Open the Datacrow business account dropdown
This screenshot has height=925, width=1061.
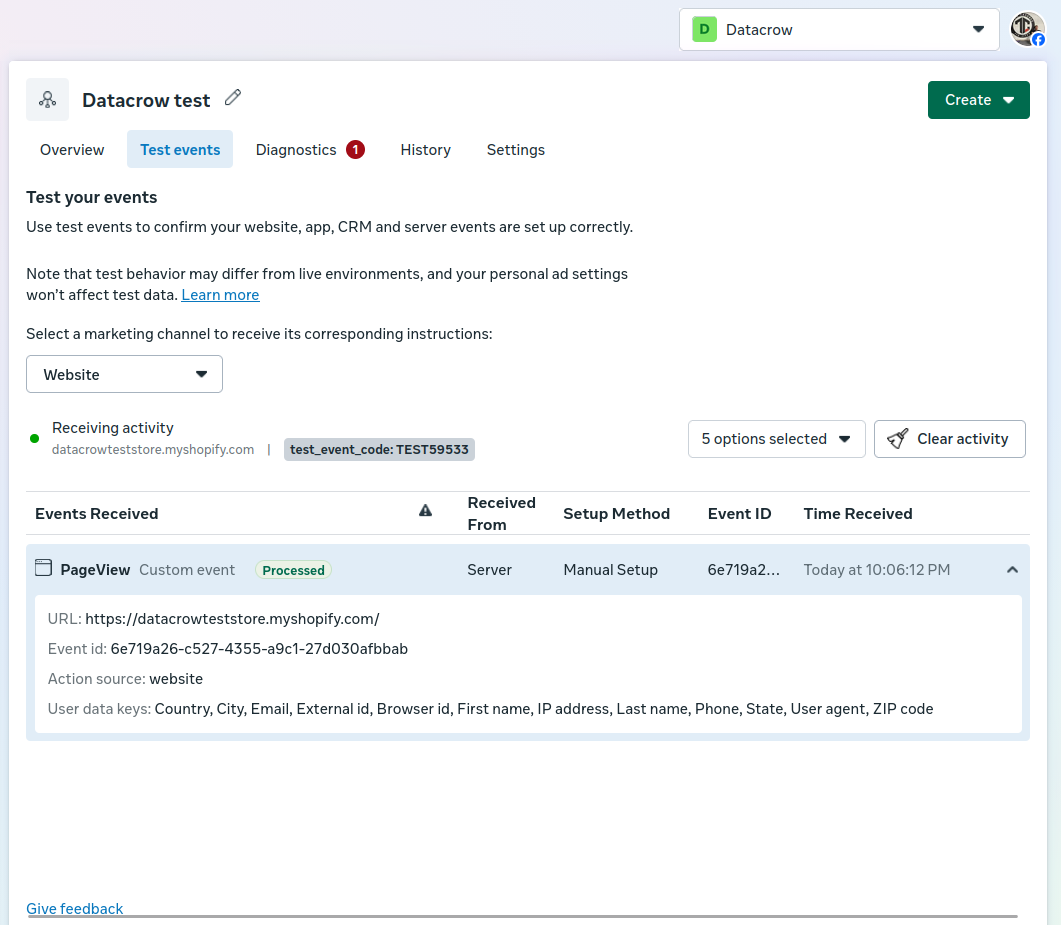tap(839, 29)
